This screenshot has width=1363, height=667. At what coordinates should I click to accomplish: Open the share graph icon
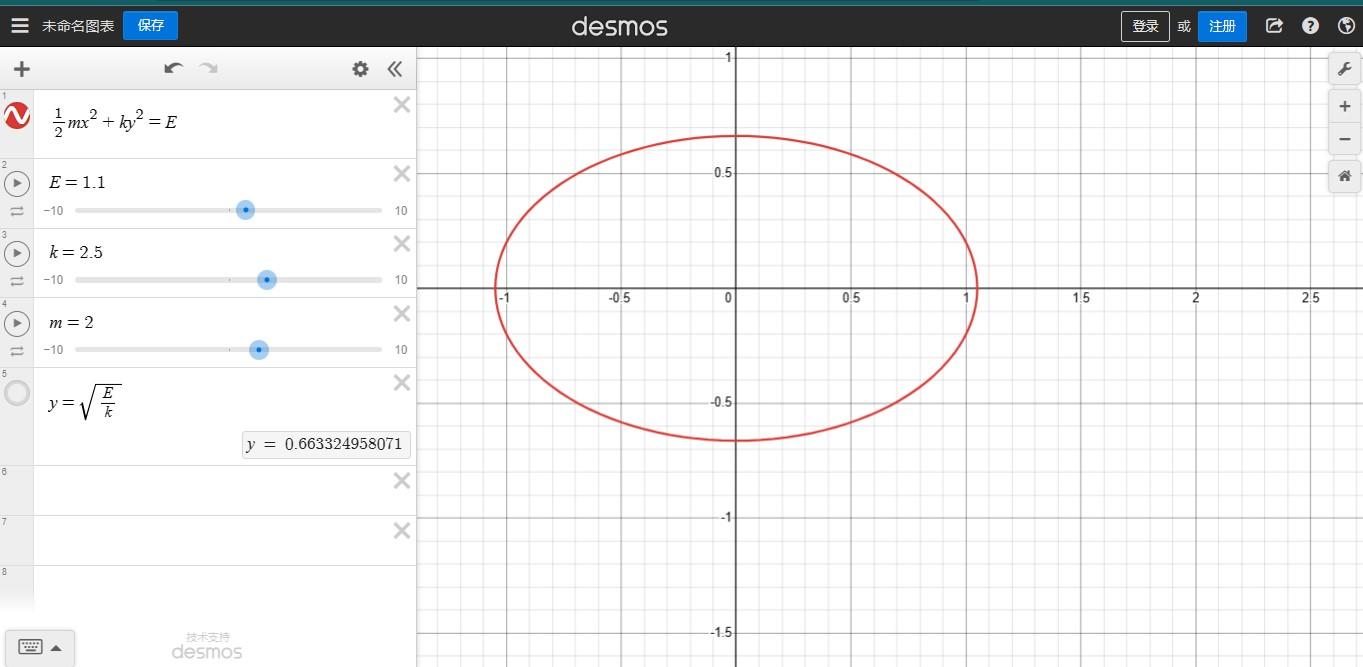[x=1274, y=26]
